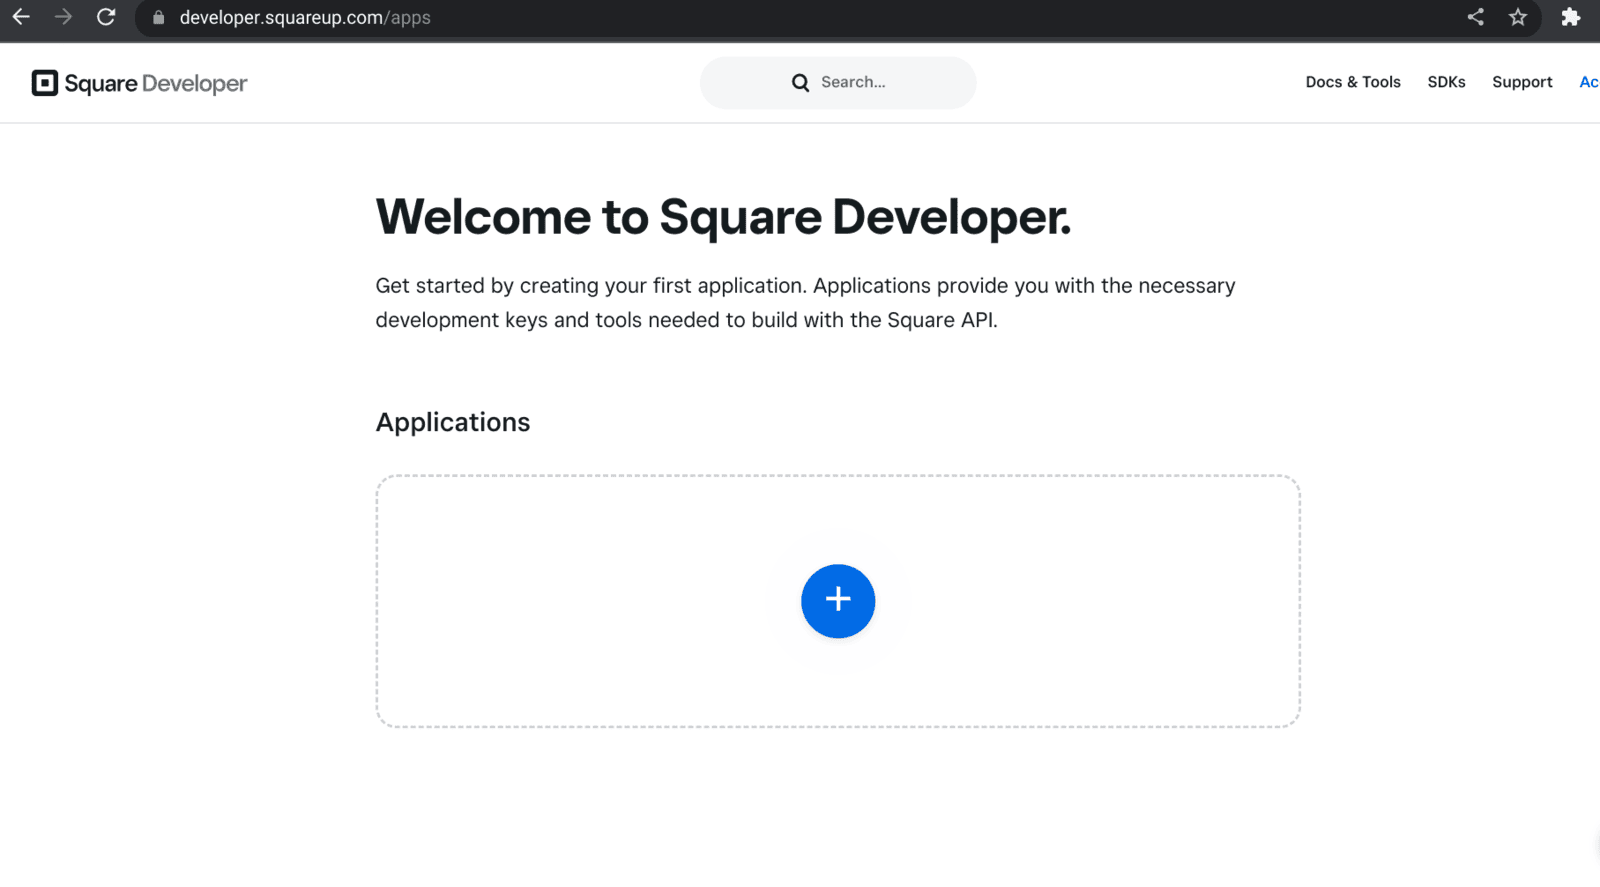Image resolution: width=1600 pixels, height=887 pixels.
Task: Go forward with the browser forward arrow
Action: pyautogui.click(x=63, y=17)
